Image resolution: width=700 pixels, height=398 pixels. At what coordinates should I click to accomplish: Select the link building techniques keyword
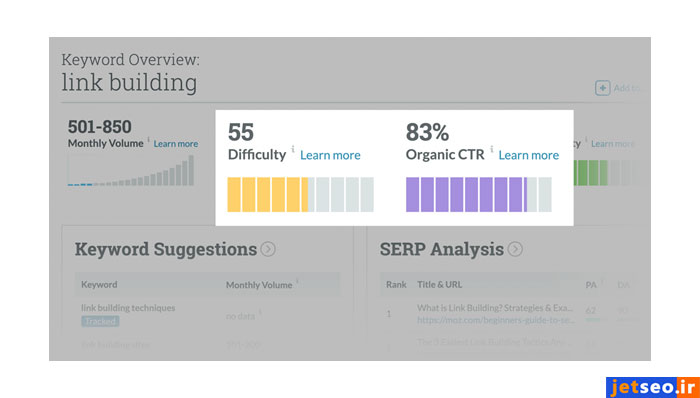click(x=128, y=308)
